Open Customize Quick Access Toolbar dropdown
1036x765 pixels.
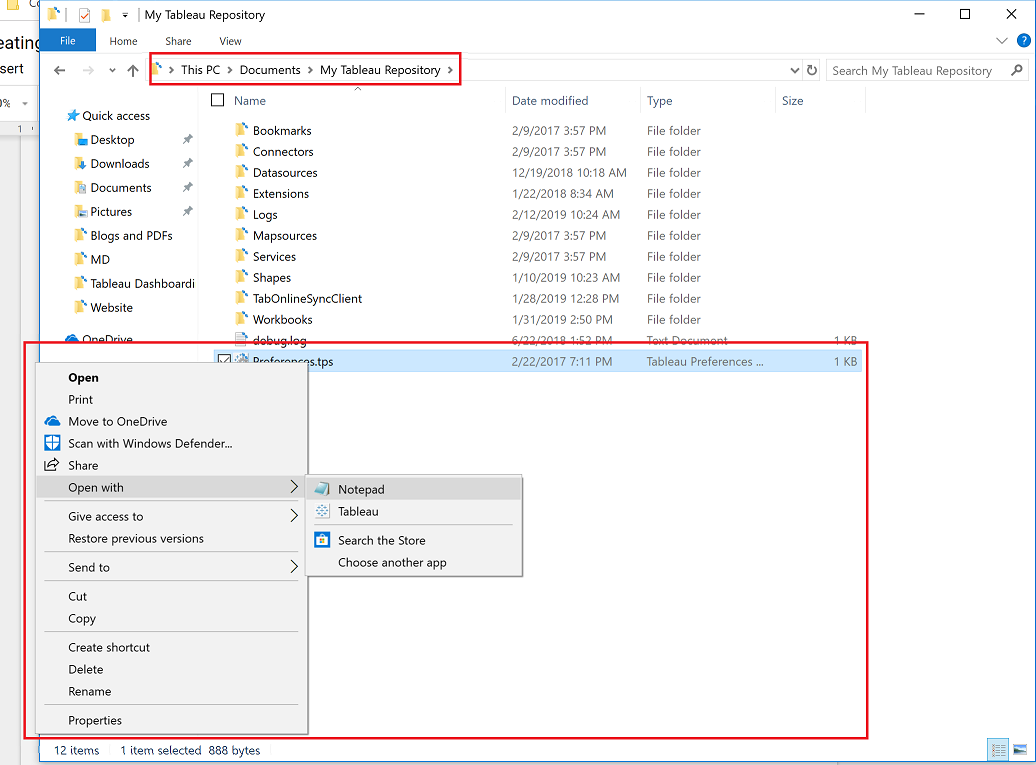click(x=125, y=15)
